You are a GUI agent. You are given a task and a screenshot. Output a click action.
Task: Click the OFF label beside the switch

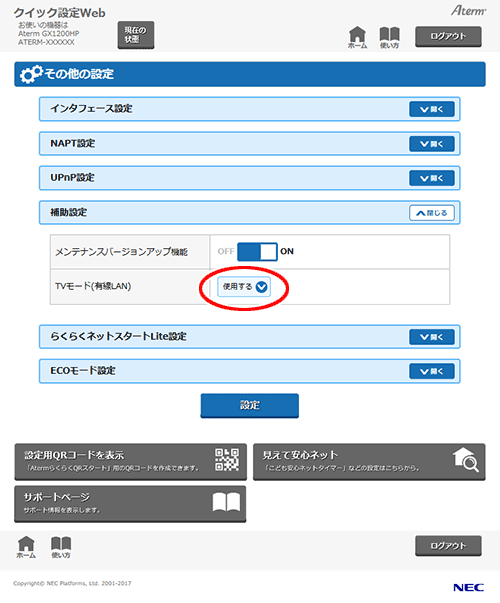click(226, 252)
